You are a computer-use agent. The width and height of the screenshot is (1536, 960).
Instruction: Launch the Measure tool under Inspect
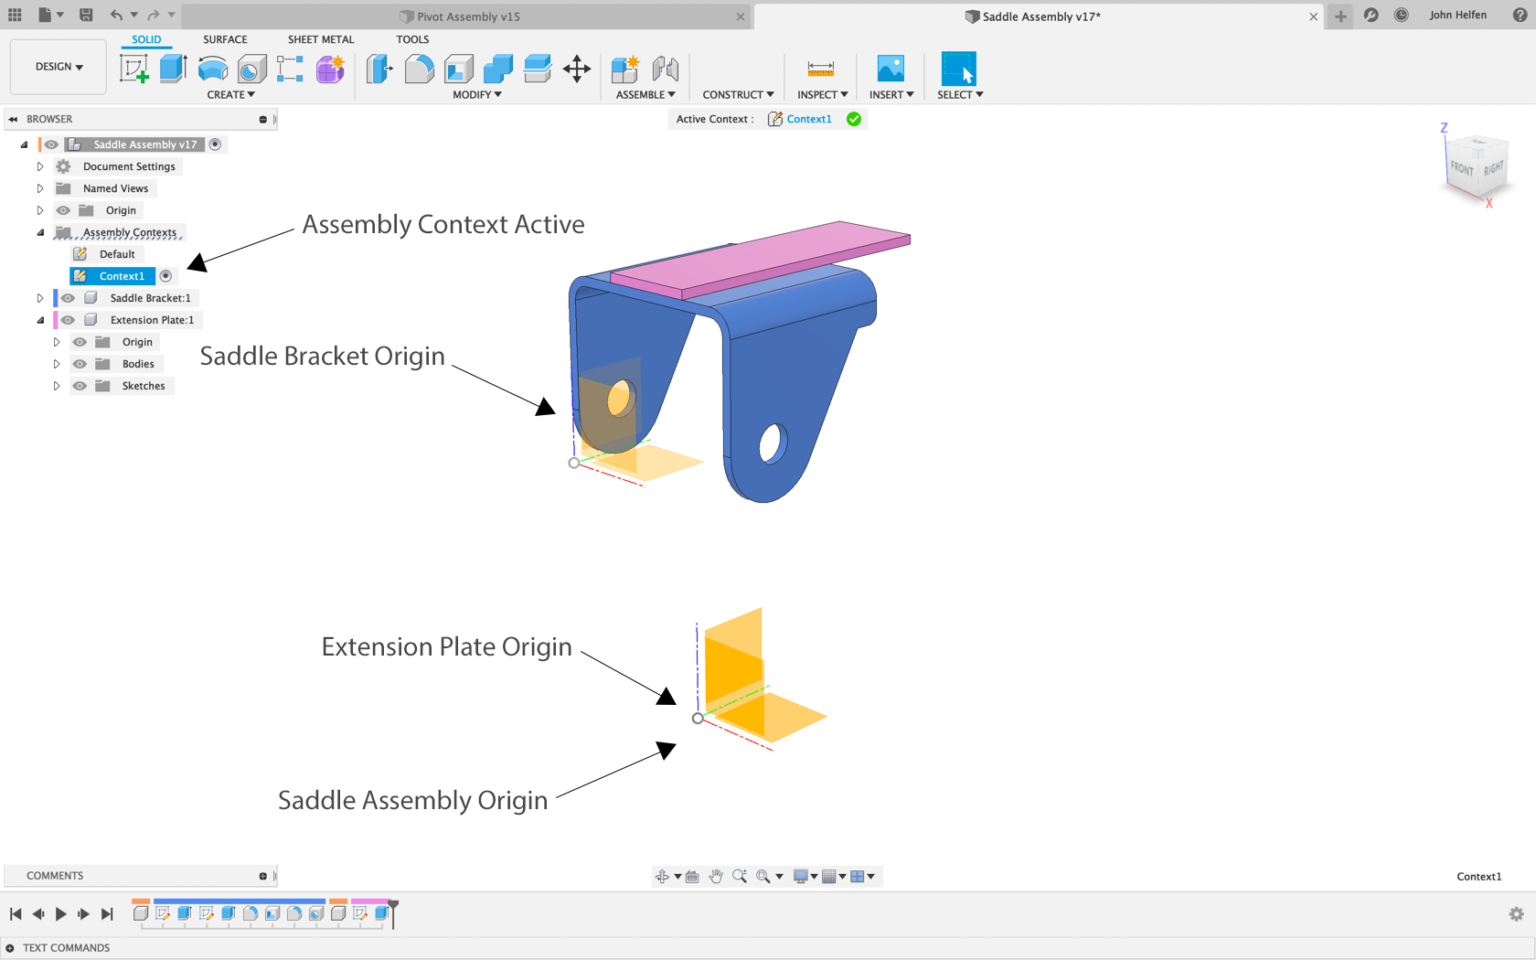tap(821, 68)
